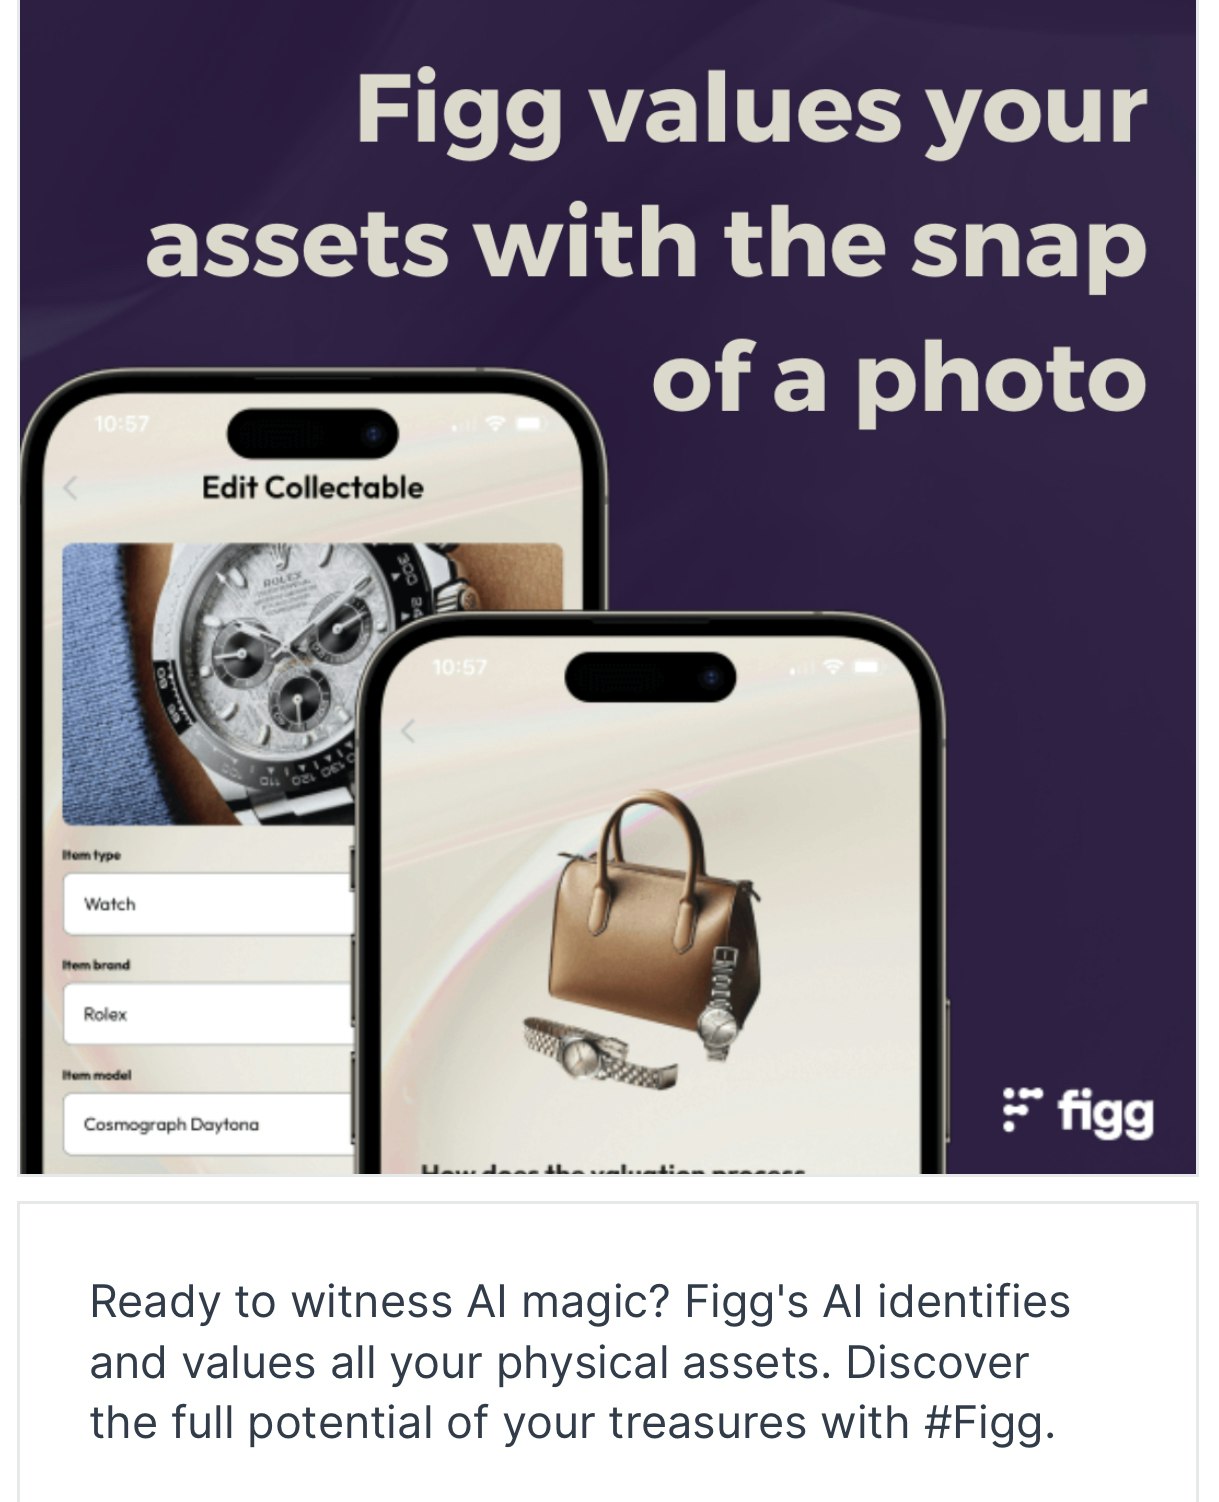Tap the back arrow on Edit Collectable screen
This screenshot has width=1219, height=1502.
pyautogui.click(x=70, y=488)
